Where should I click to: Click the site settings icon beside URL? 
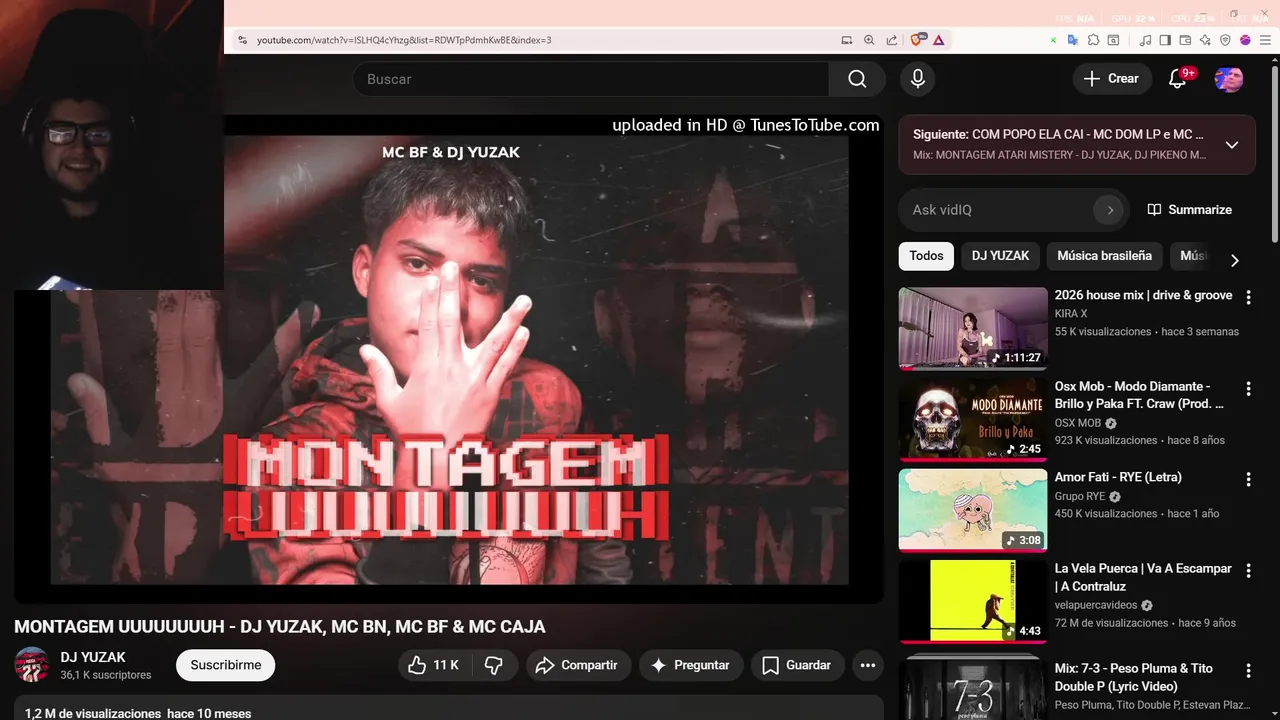[241, 40]
